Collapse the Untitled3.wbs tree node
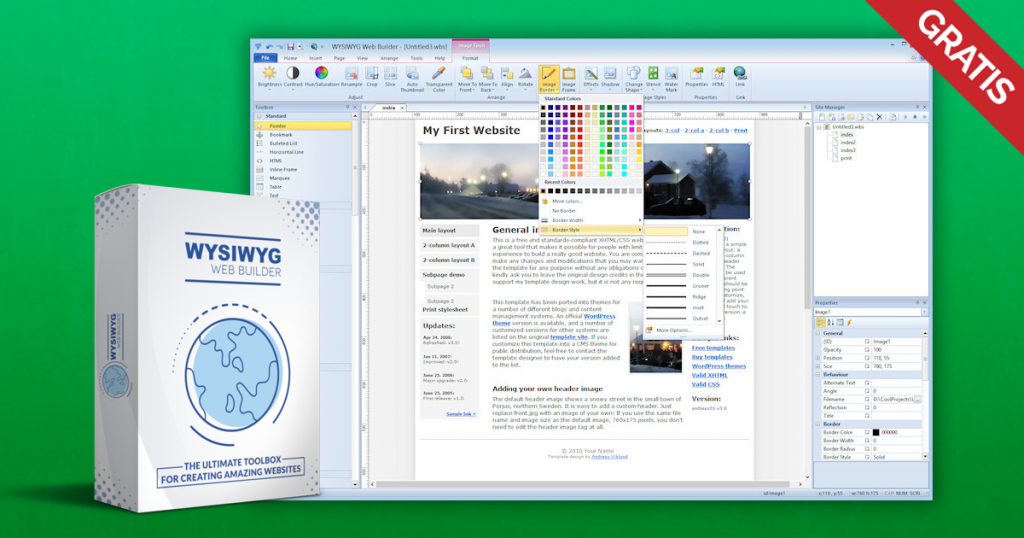1024x538 pixels. [x=820, y=127]
